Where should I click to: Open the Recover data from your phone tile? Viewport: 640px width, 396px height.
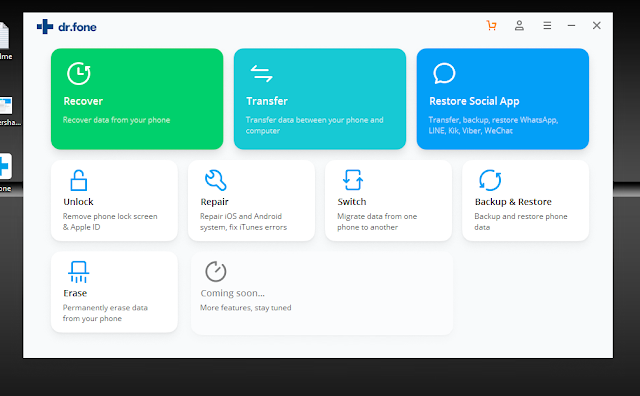(x=137, y=99)
